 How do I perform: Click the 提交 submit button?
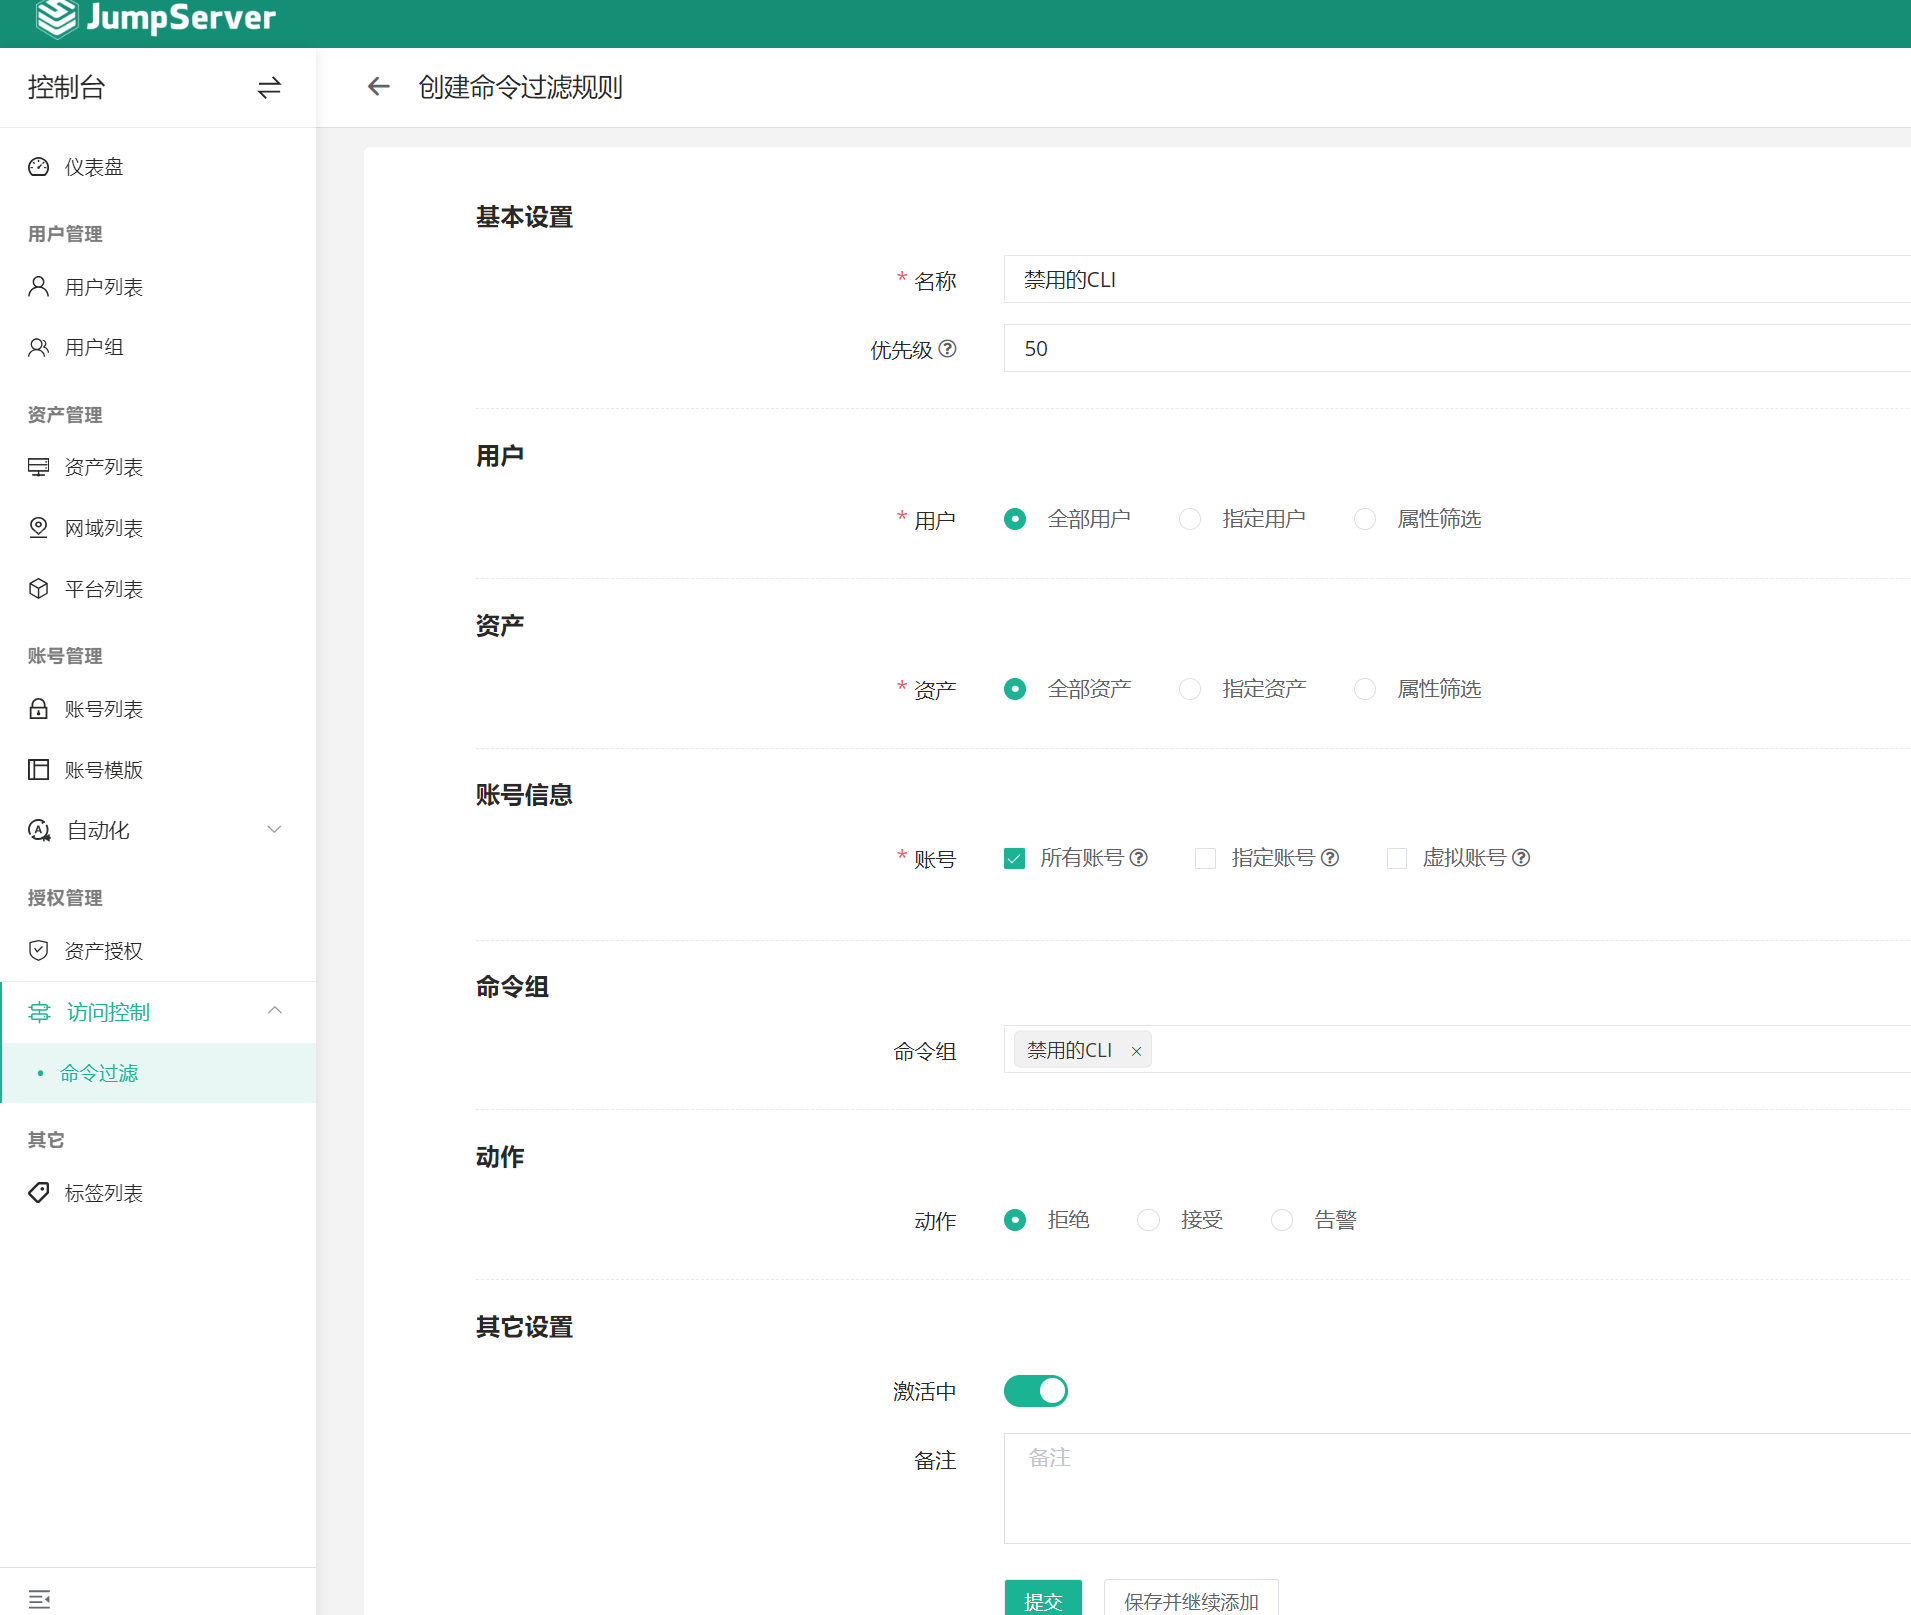(x=1042, y=1599)
